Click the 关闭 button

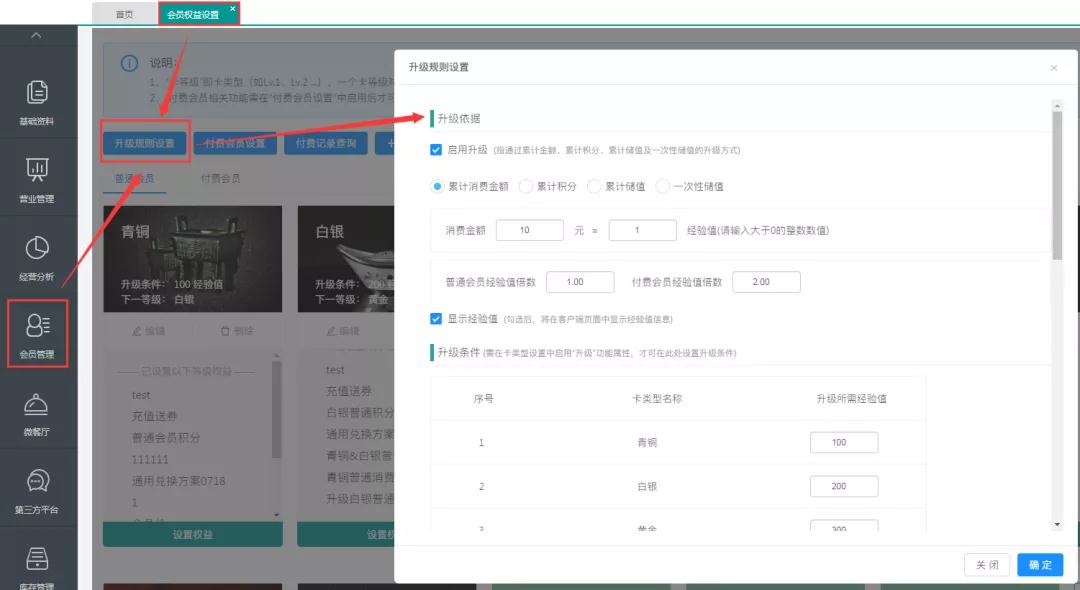coord(987,565)
